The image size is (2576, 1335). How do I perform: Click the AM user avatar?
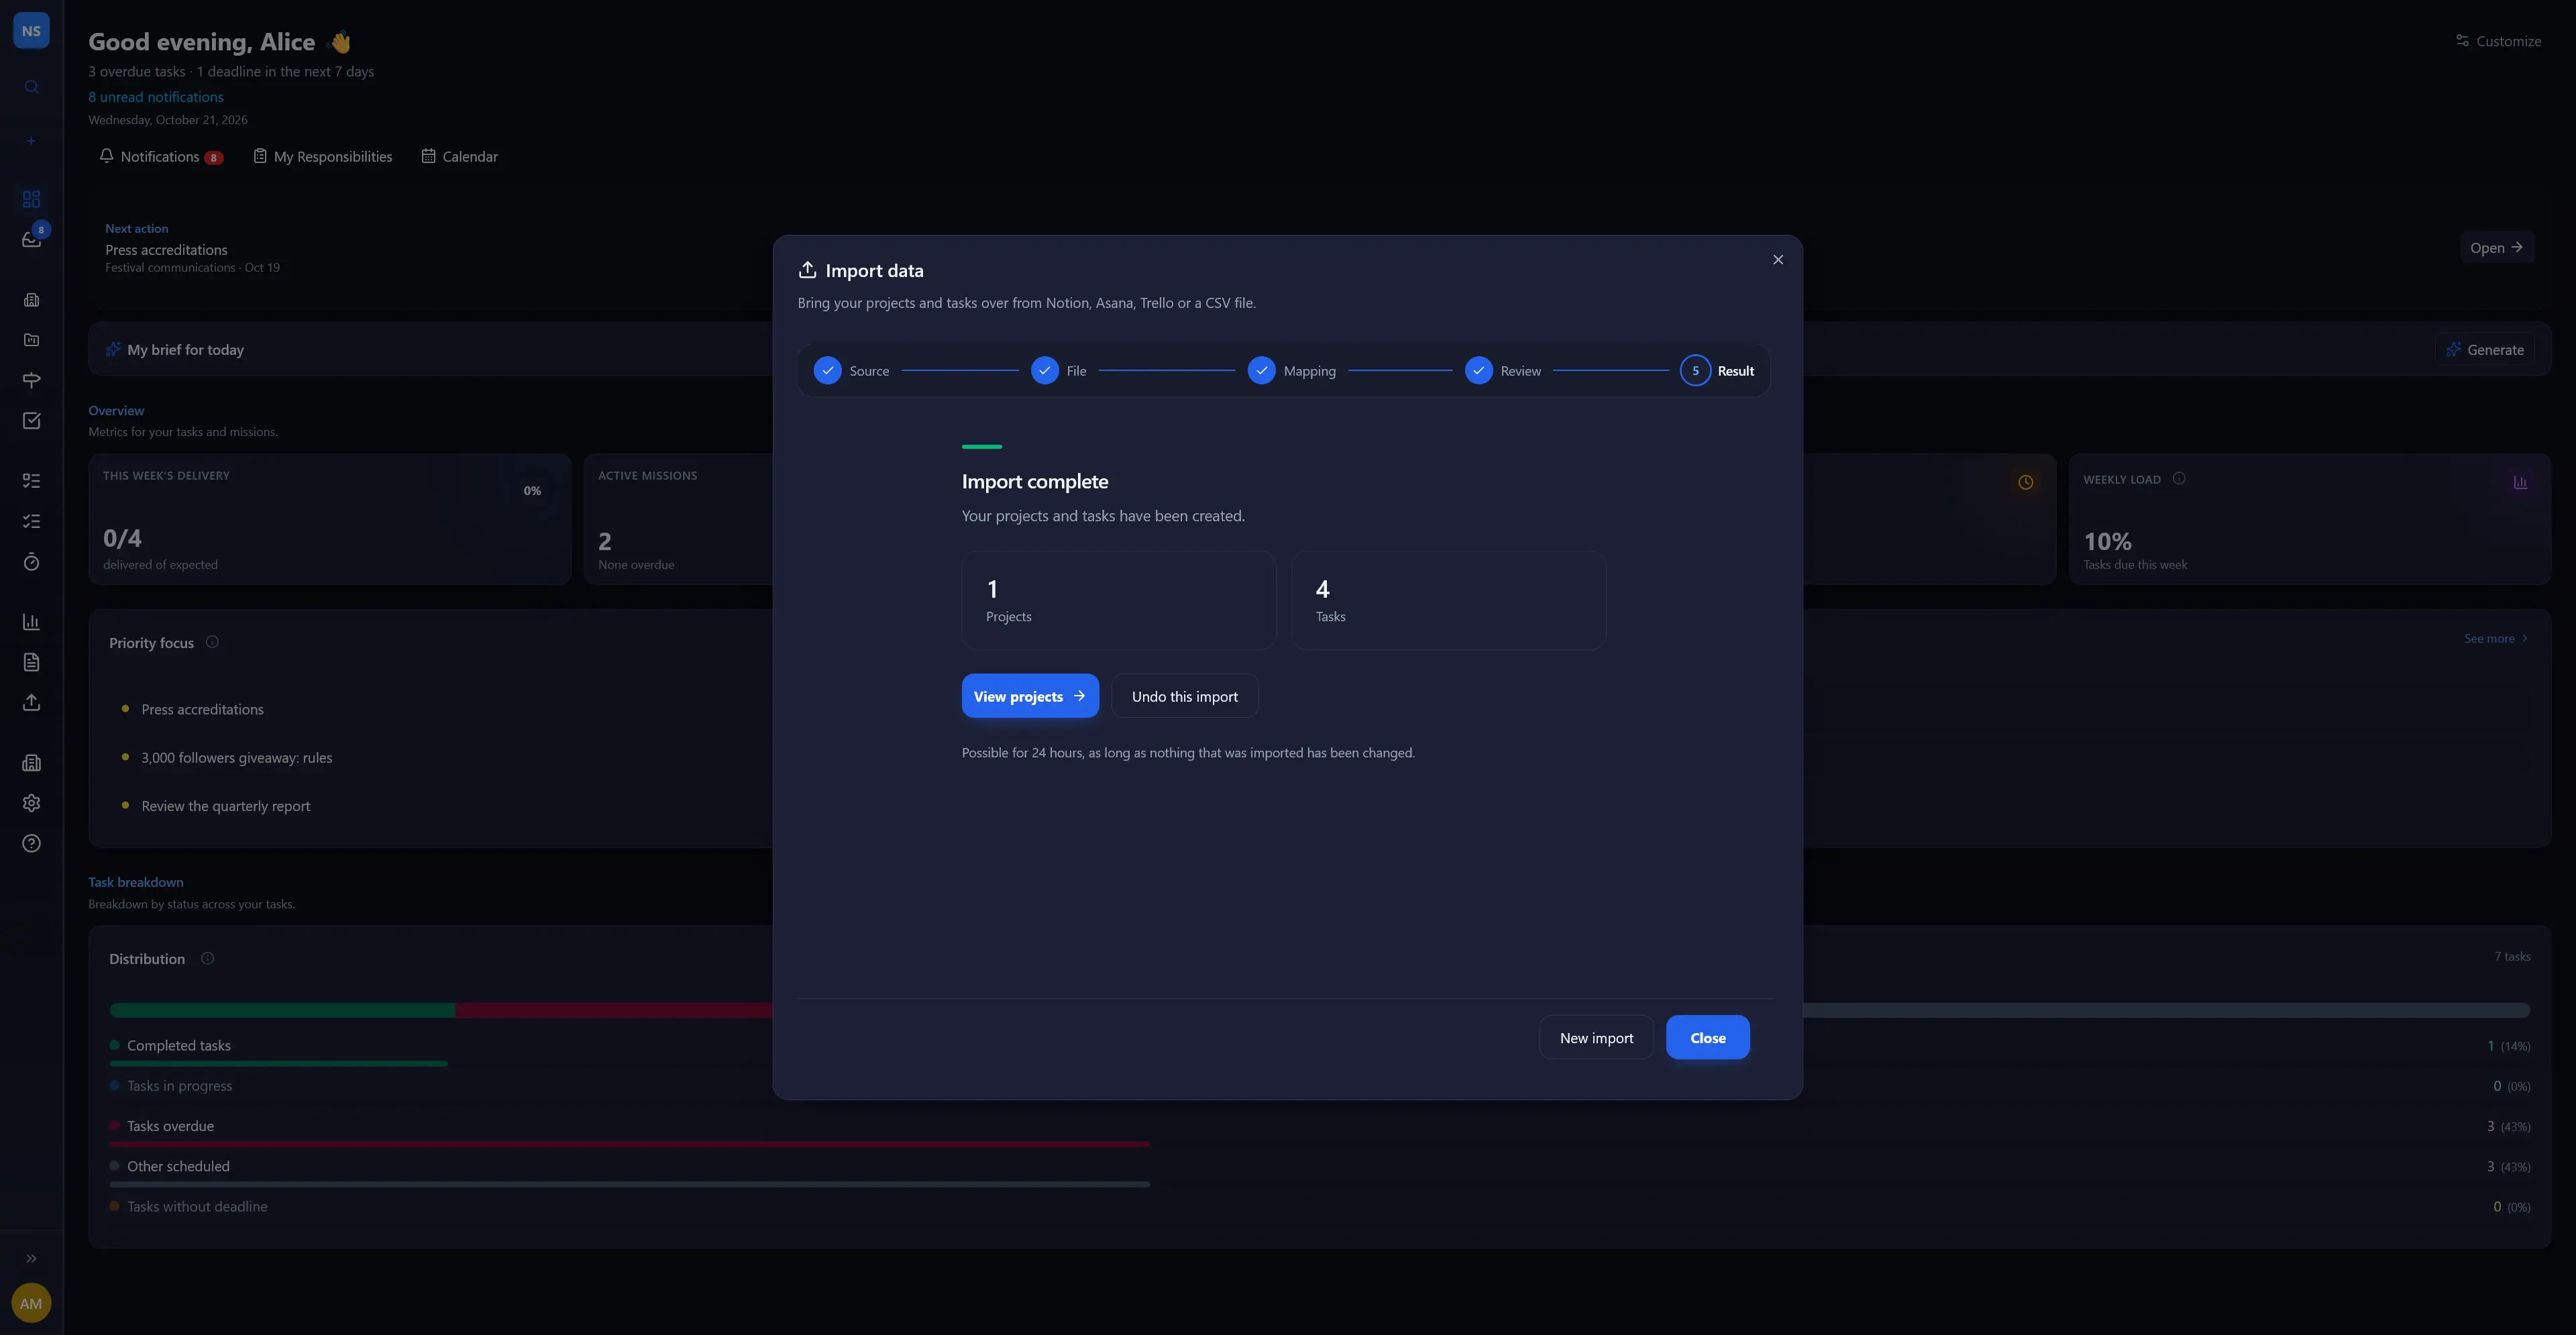pyautogui.click(x=31, y=1303)
